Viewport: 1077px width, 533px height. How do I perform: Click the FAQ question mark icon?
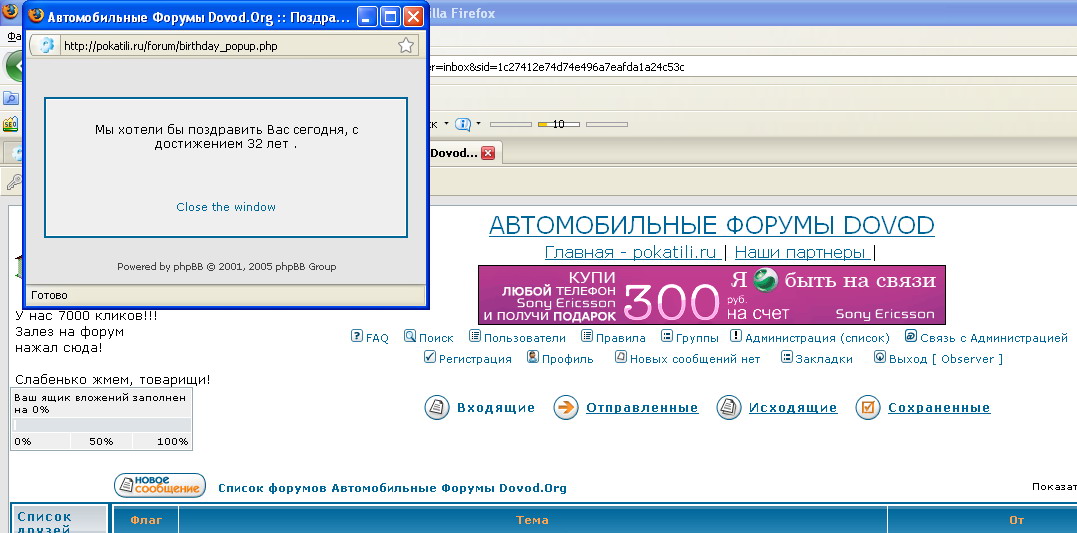tap(357, 337)
